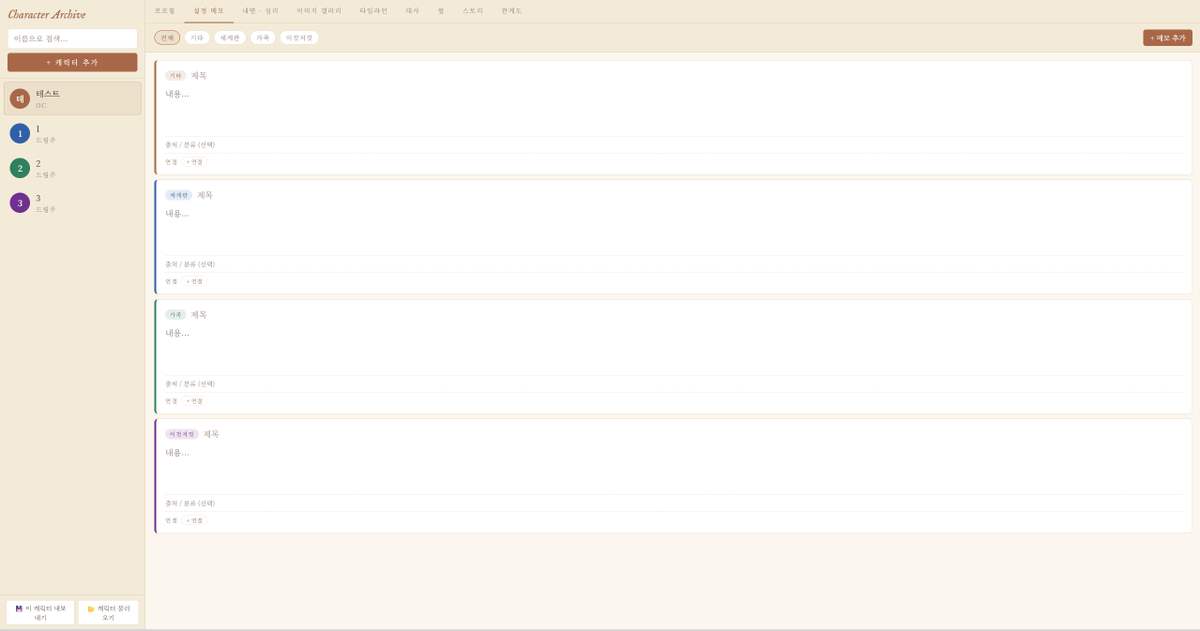Filter memos by the 세계관 chip
This screenshot has width=1200, height=631.
click(230, 37)
